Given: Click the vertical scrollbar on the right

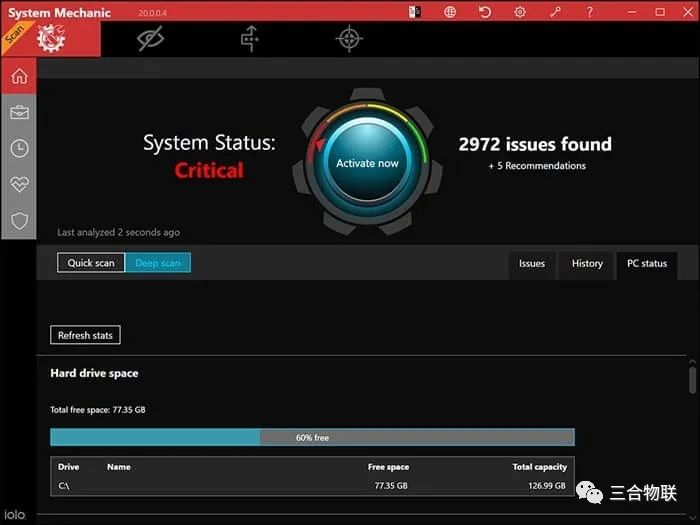Looking at the screenshot, I should coord(692,381).
